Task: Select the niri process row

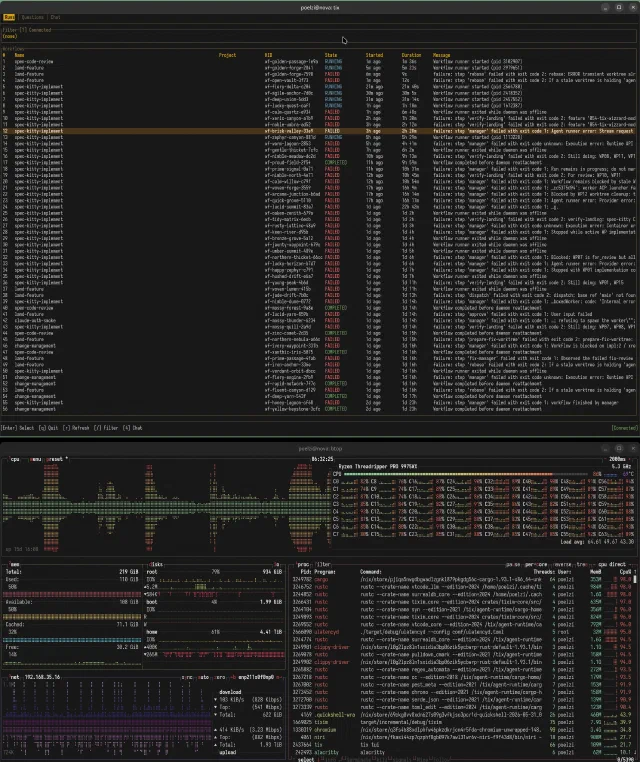Action: point(462,737)
